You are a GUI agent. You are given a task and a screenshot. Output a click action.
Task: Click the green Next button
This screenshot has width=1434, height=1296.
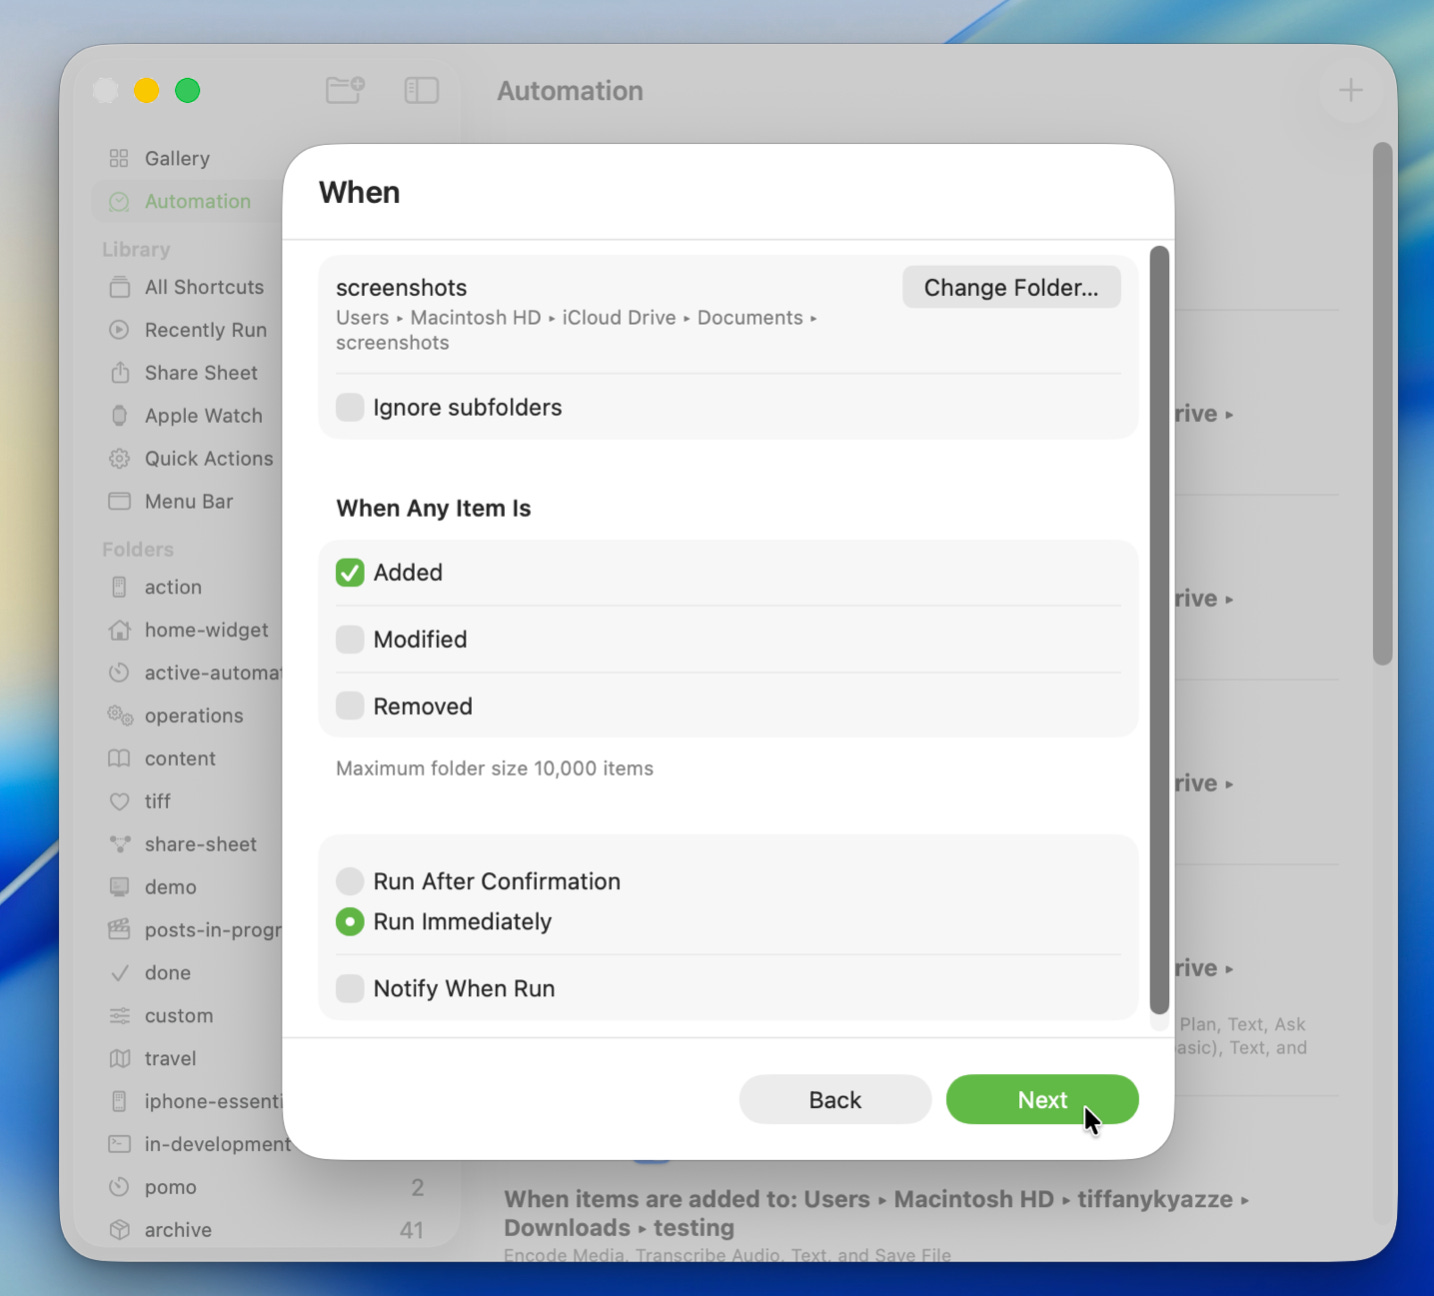coord(1042,1099)
